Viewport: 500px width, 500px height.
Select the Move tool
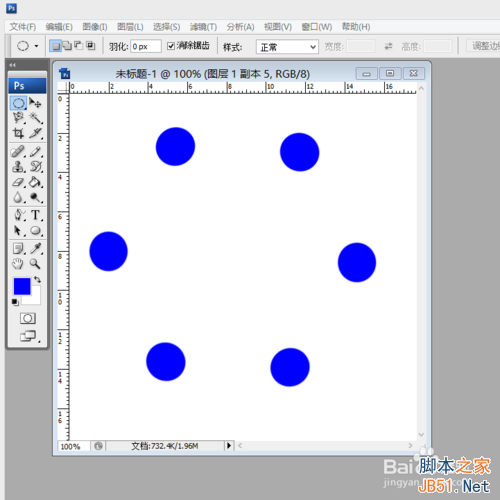[35, 103]
